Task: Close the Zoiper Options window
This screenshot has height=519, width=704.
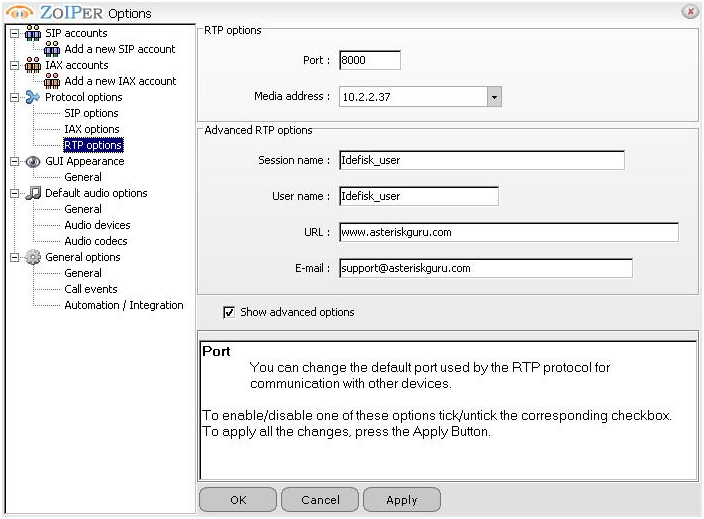Action: (x=689, y=12)
